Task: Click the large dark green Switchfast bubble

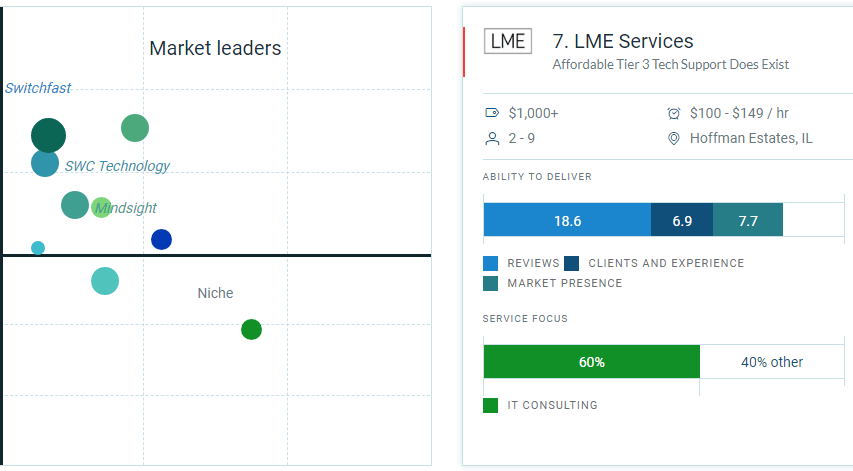Action: point(48,135)
